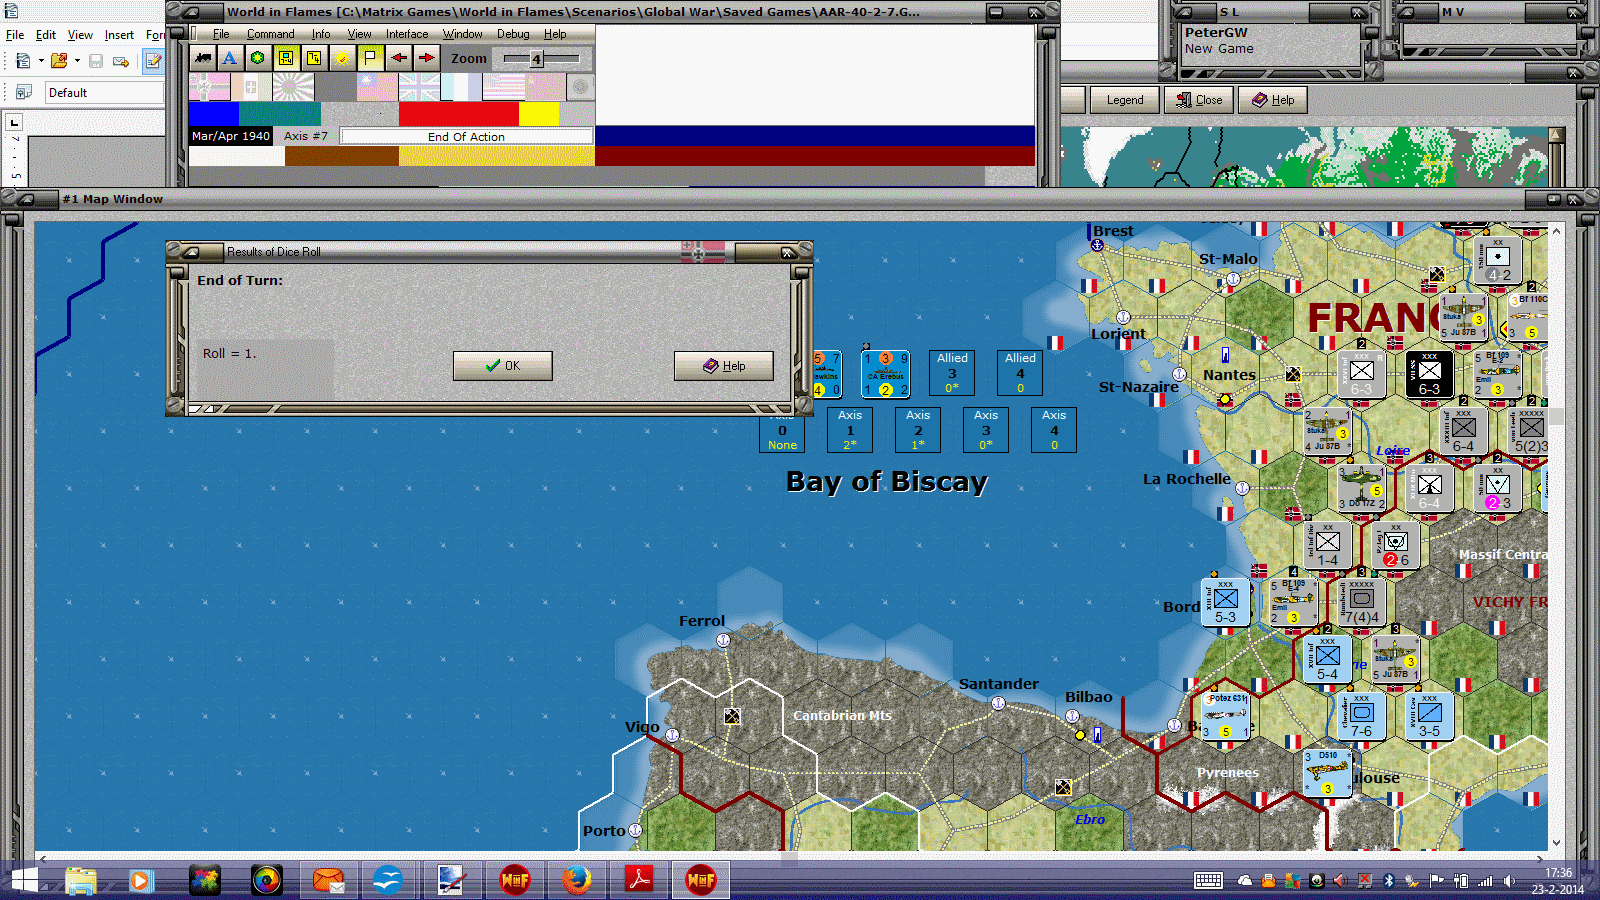The width and height of the screenshot is (1600, 900).
Task: Click the land unit silhouette toolbar icon
Action: tap(203, 58)
